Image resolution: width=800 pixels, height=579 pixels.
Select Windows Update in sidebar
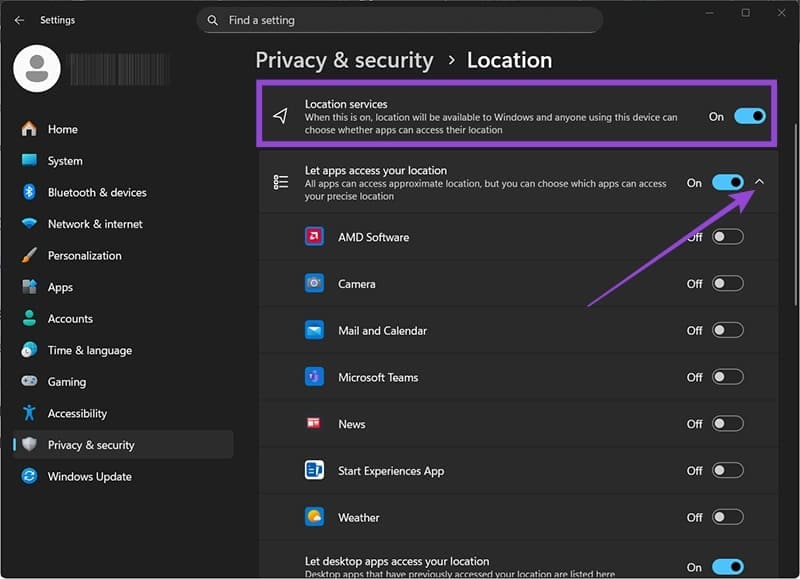[123, 476]
